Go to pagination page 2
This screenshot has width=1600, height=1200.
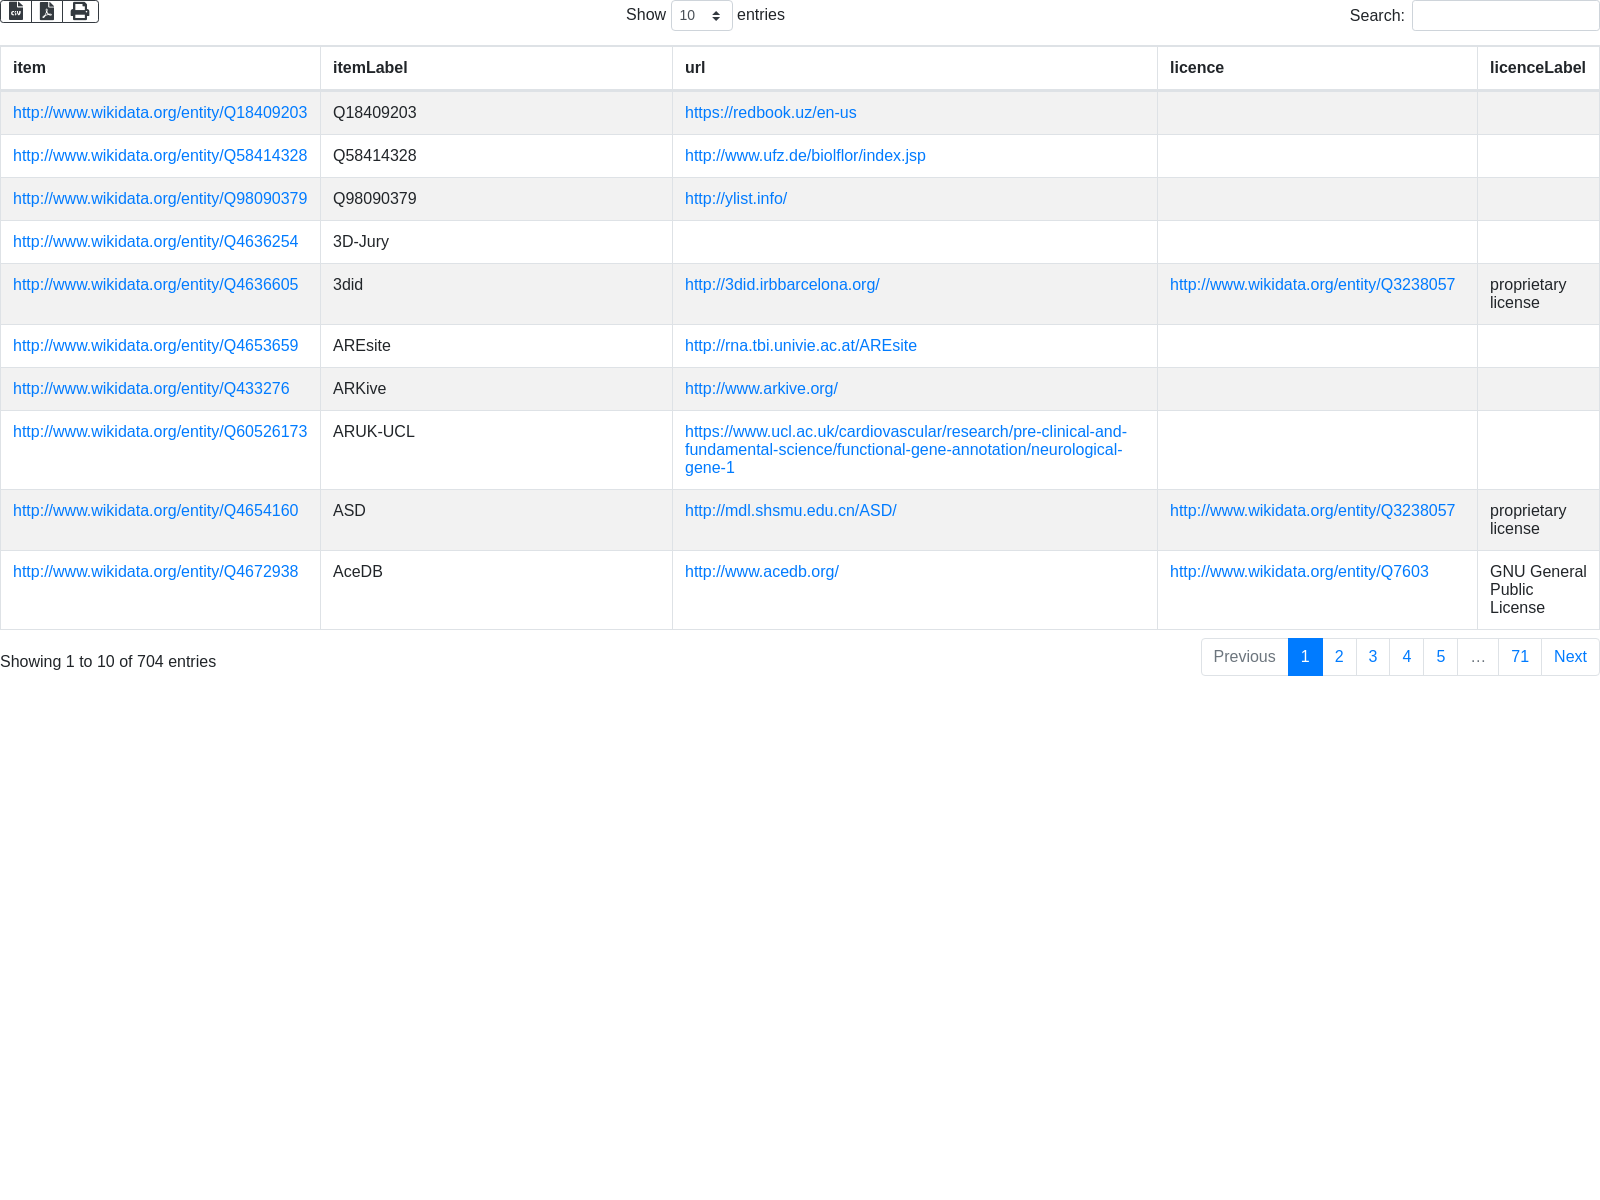tap(1339, 657)
